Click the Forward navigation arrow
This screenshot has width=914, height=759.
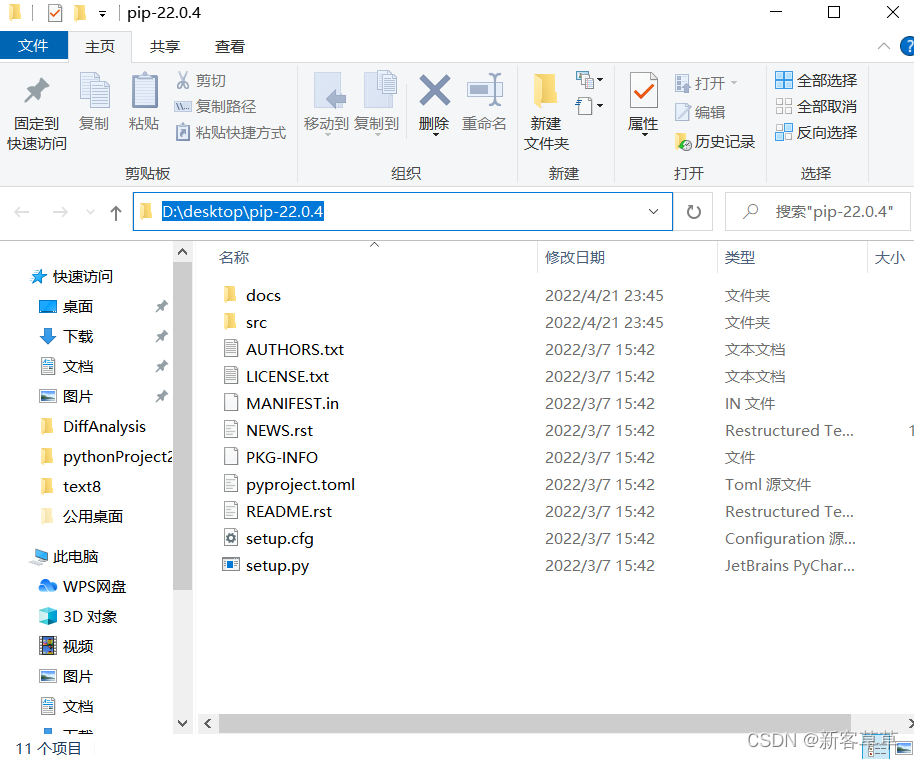60,212
